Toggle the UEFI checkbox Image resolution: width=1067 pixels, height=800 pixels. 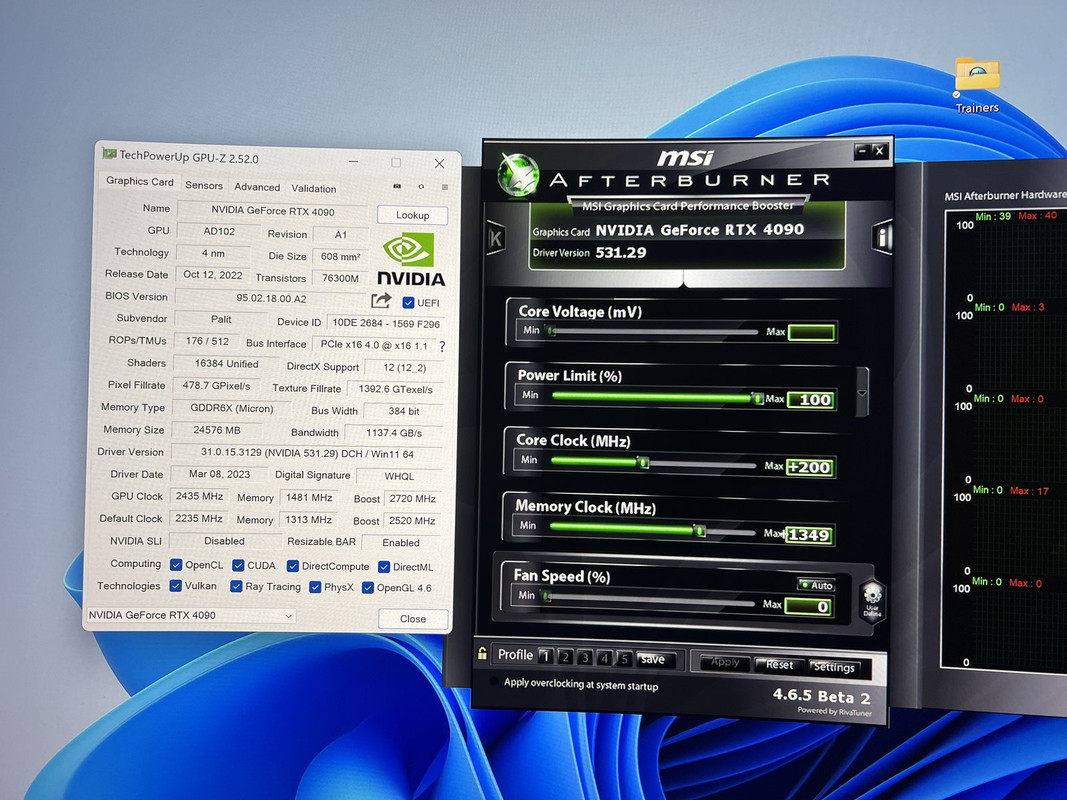(x=408, y=303)
